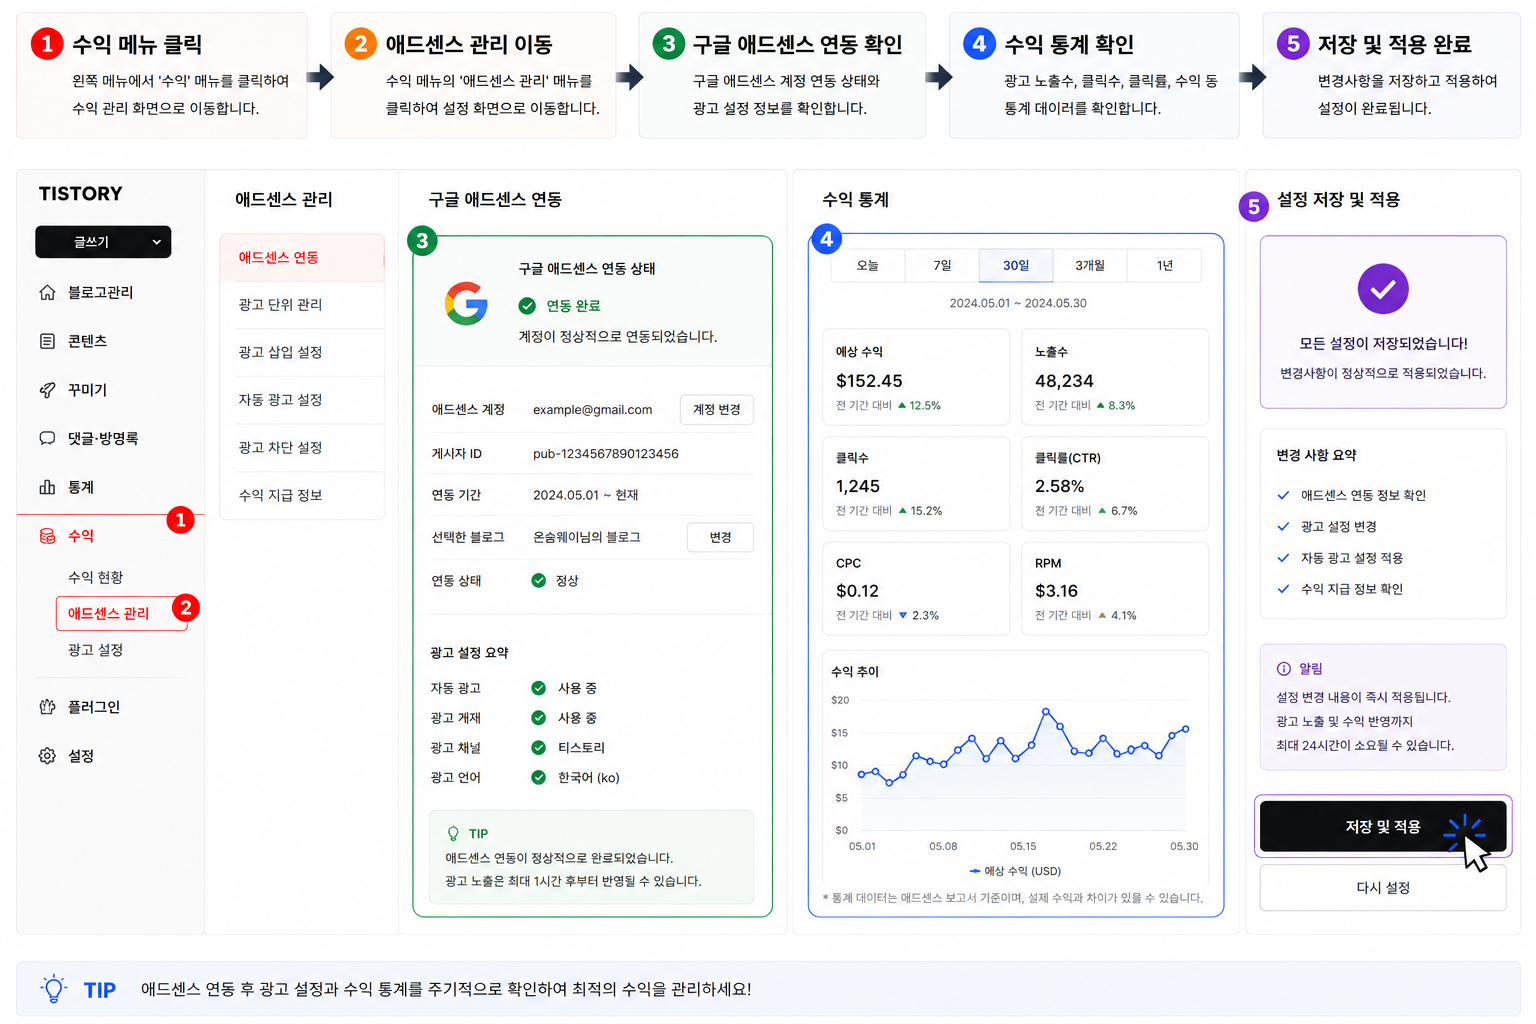Click the speech bubble icon beside 댓글·방명록

47,438
